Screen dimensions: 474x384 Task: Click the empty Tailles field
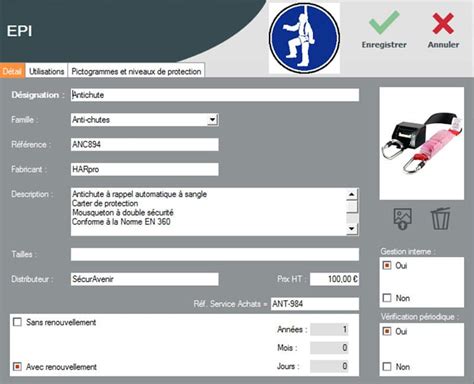pyautogui.click(x=215, y=254)
